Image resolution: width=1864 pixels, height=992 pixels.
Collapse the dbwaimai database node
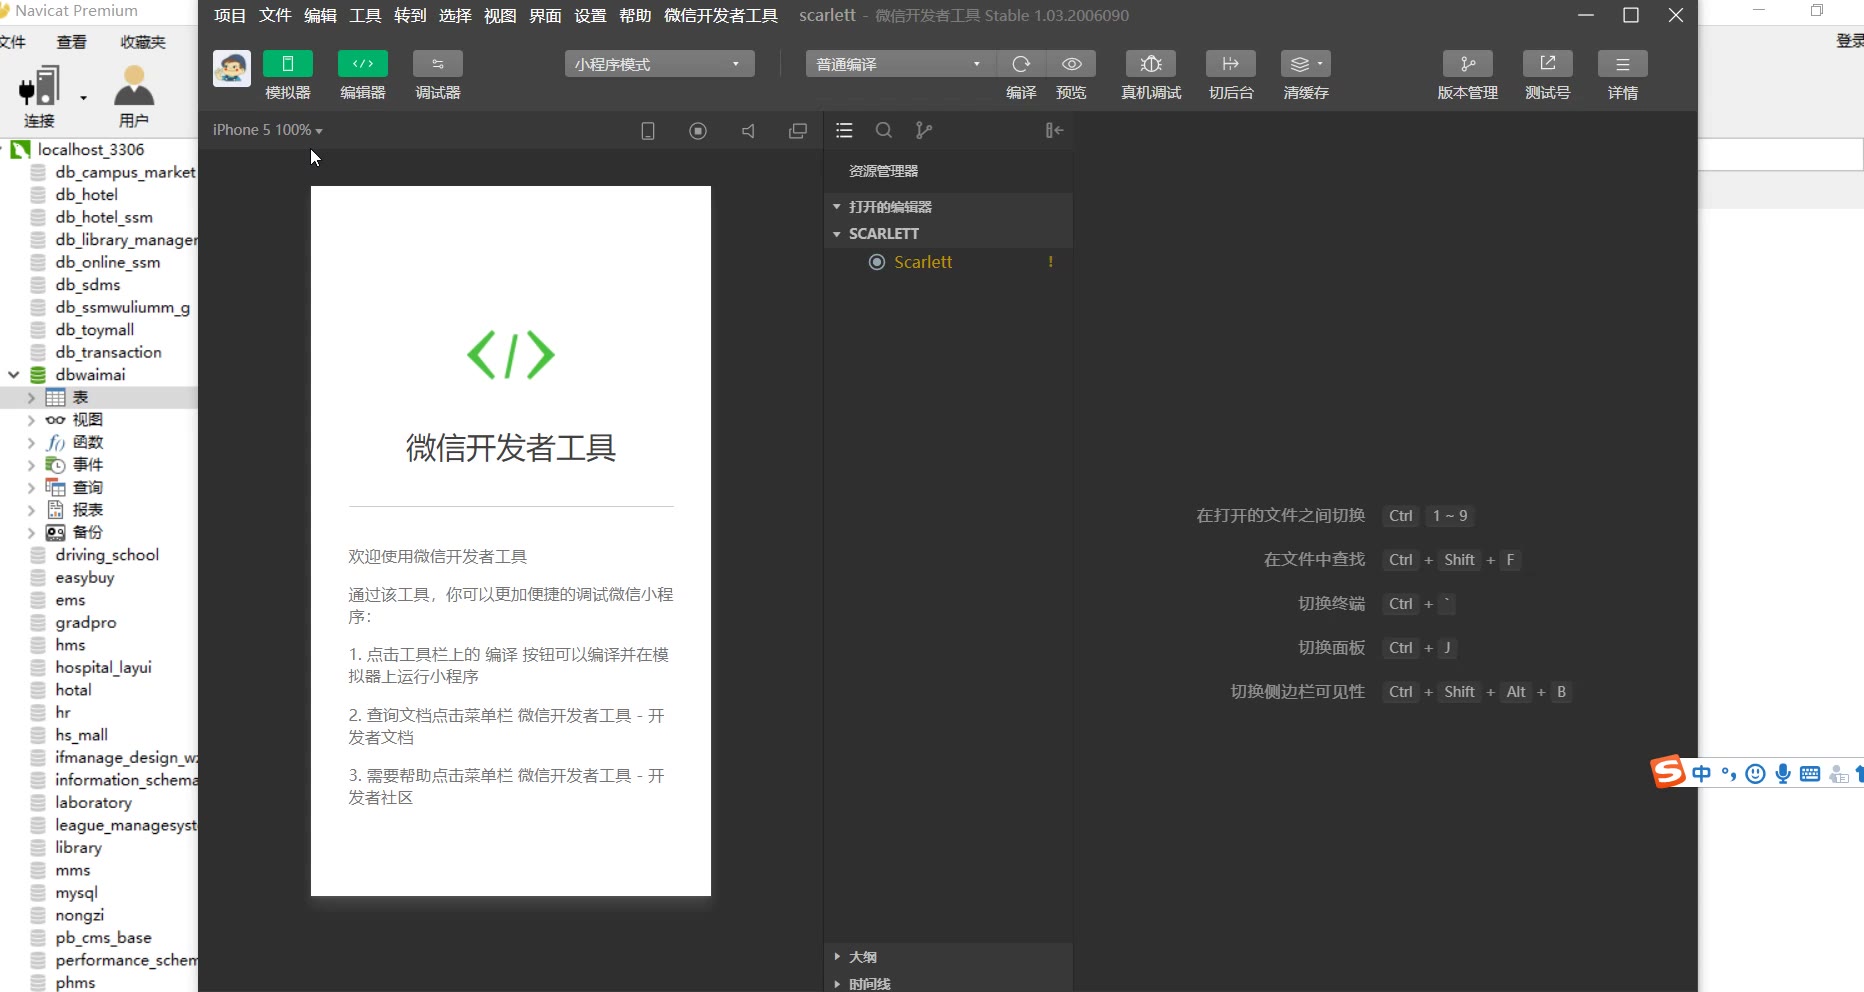(14, 375)
